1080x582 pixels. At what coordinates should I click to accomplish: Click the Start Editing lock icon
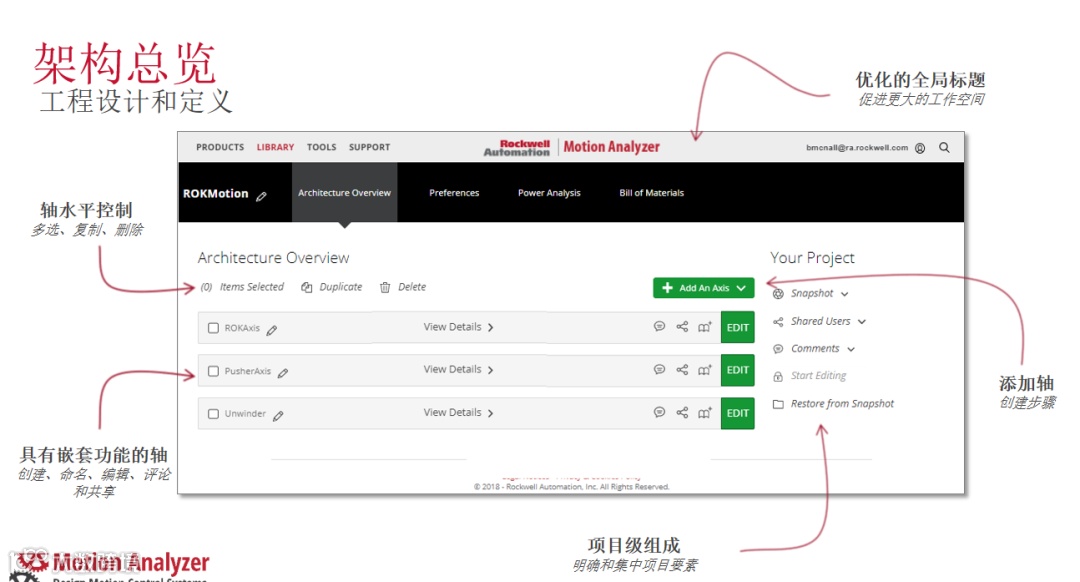(x=778, y=376)
